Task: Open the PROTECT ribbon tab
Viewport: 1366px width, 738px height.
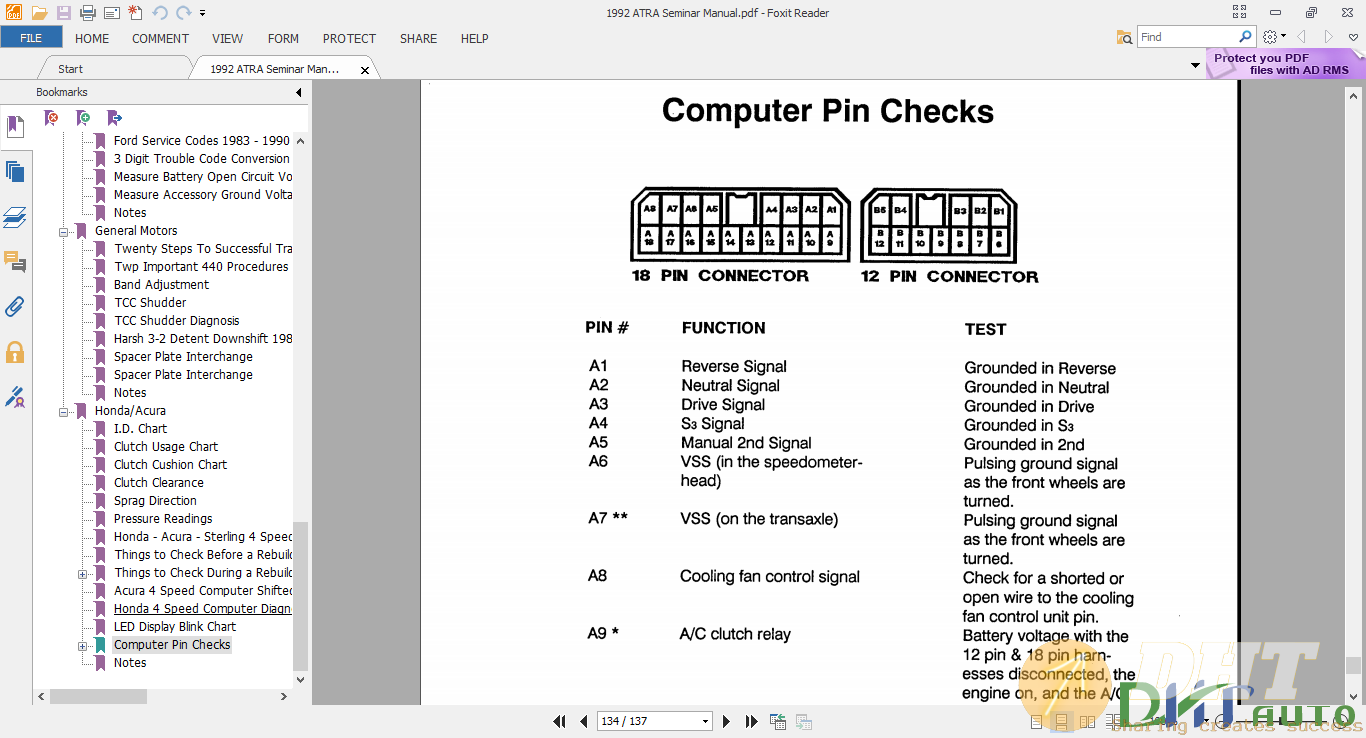Action: (349, 38)
